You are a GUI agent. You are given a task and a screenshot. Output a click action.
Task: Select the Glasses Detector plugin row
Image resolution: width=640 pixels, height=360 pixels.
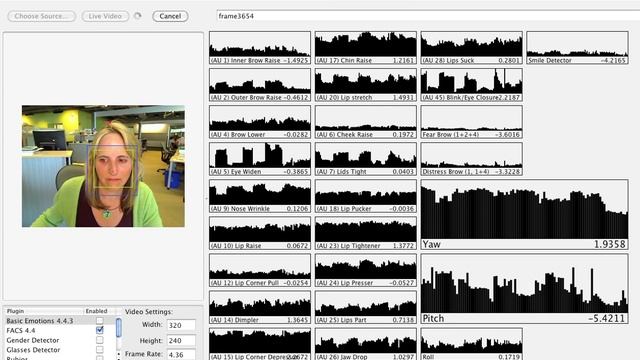[x=60, y=350]
